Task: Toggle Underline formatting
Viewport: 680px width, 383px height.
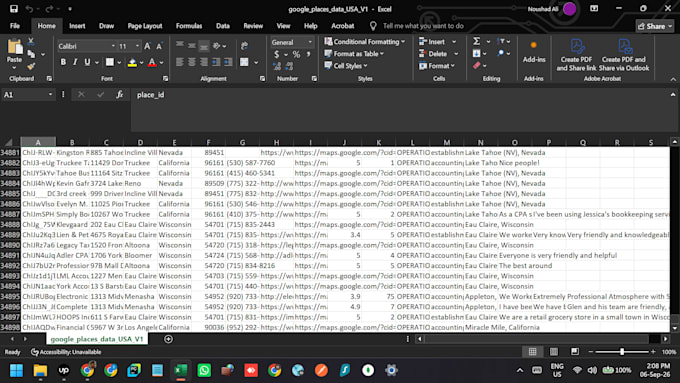Action: click(87, 62)
